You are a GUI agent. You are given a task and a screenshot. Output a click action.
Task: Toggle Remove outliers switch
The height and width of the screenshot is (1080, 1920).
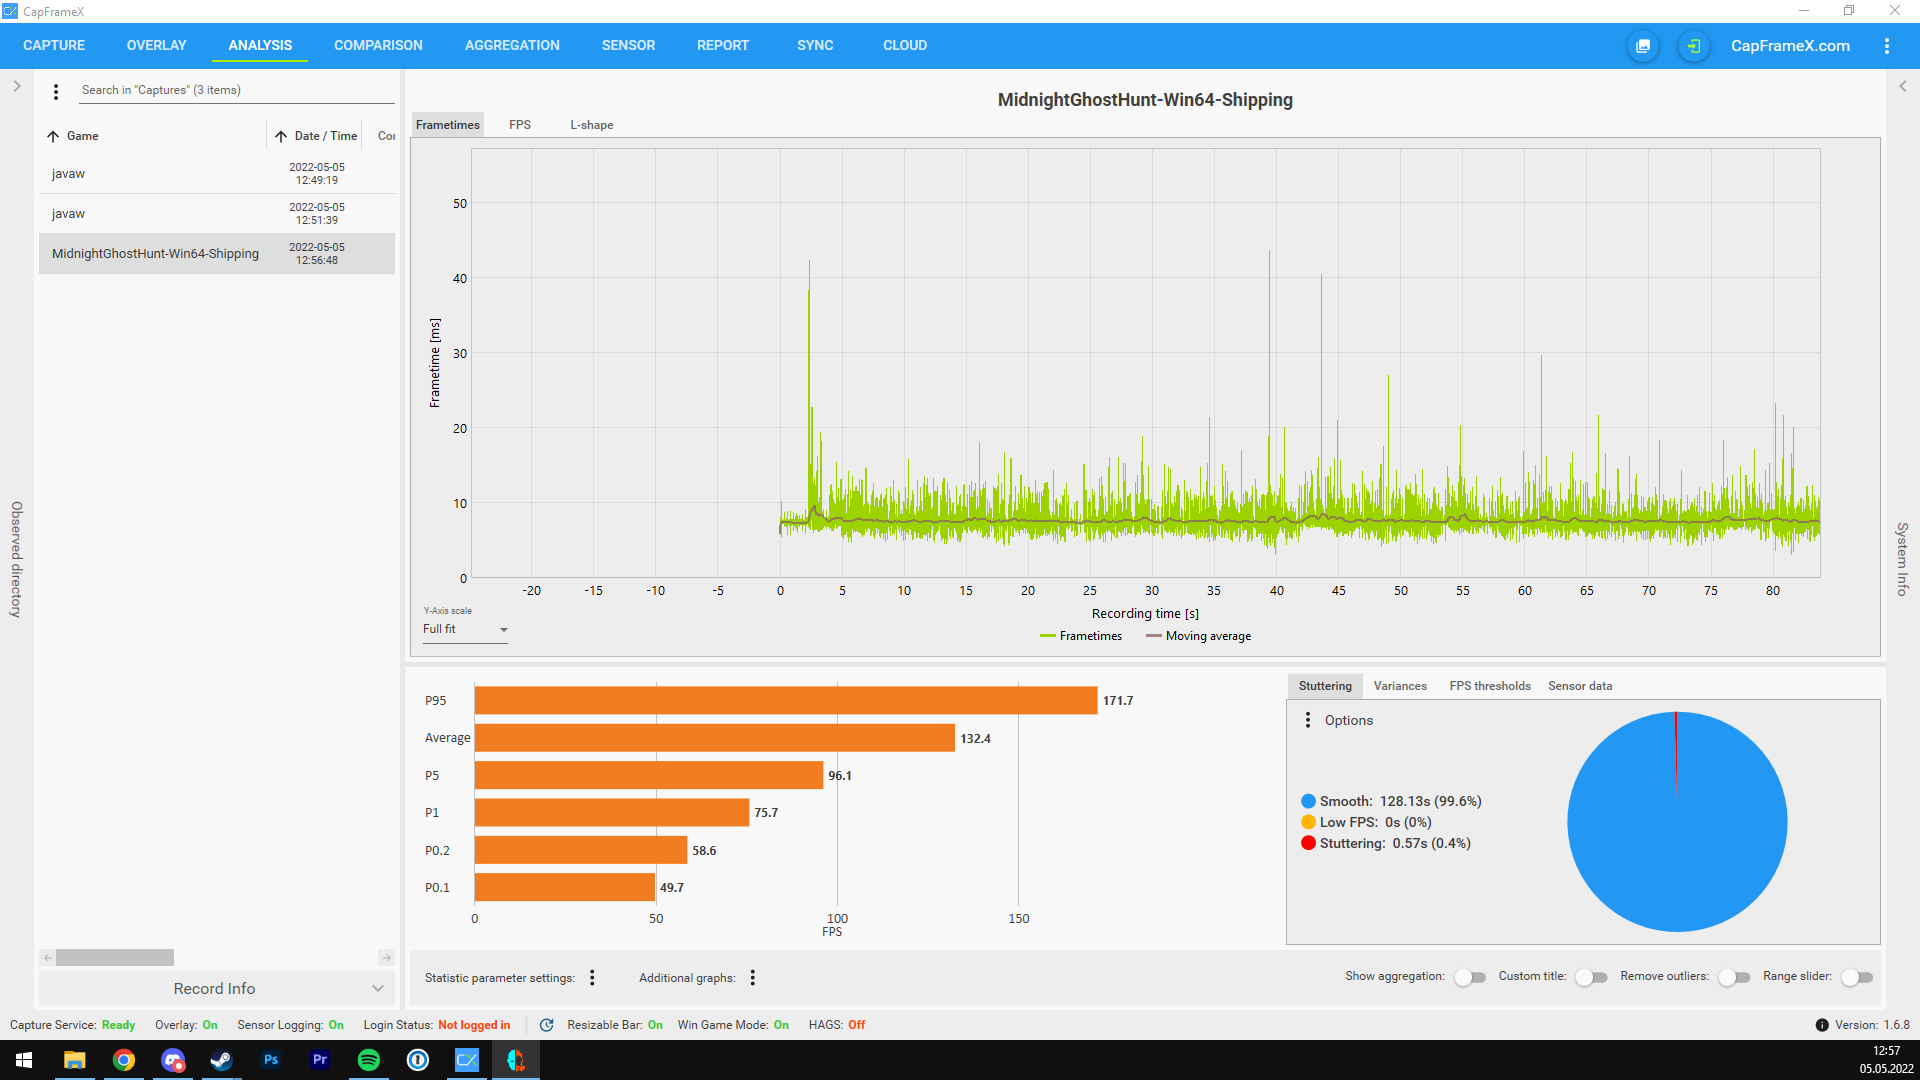coord(1734,977)
